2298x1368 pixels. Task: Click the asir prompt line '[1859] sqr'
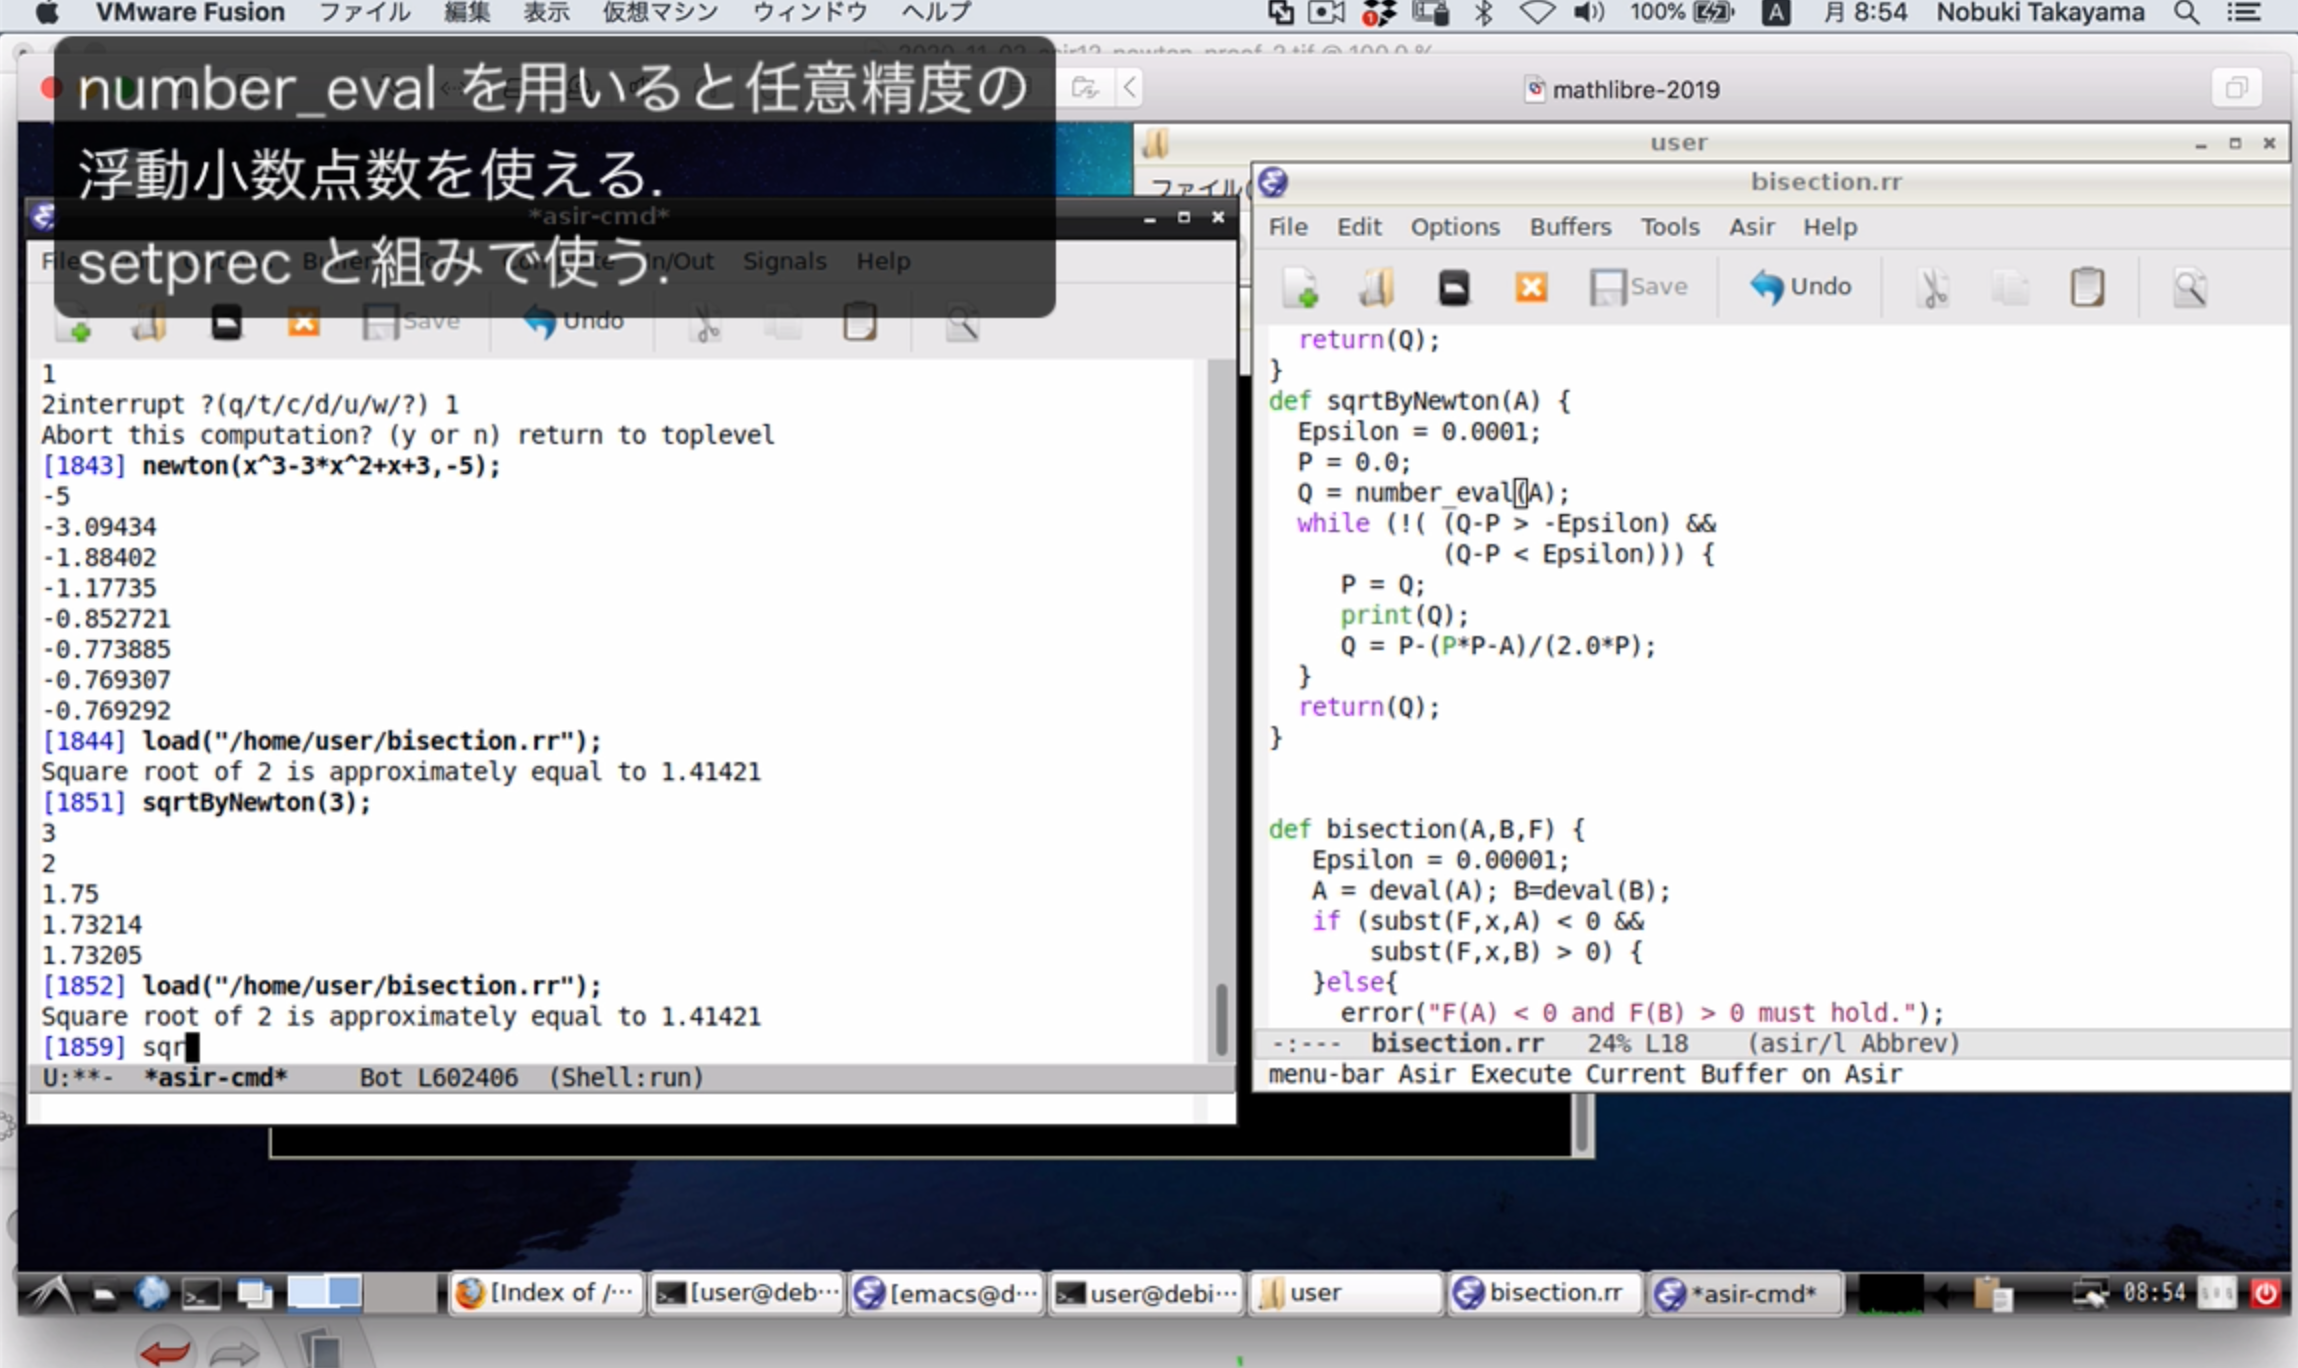point(120,1047)
